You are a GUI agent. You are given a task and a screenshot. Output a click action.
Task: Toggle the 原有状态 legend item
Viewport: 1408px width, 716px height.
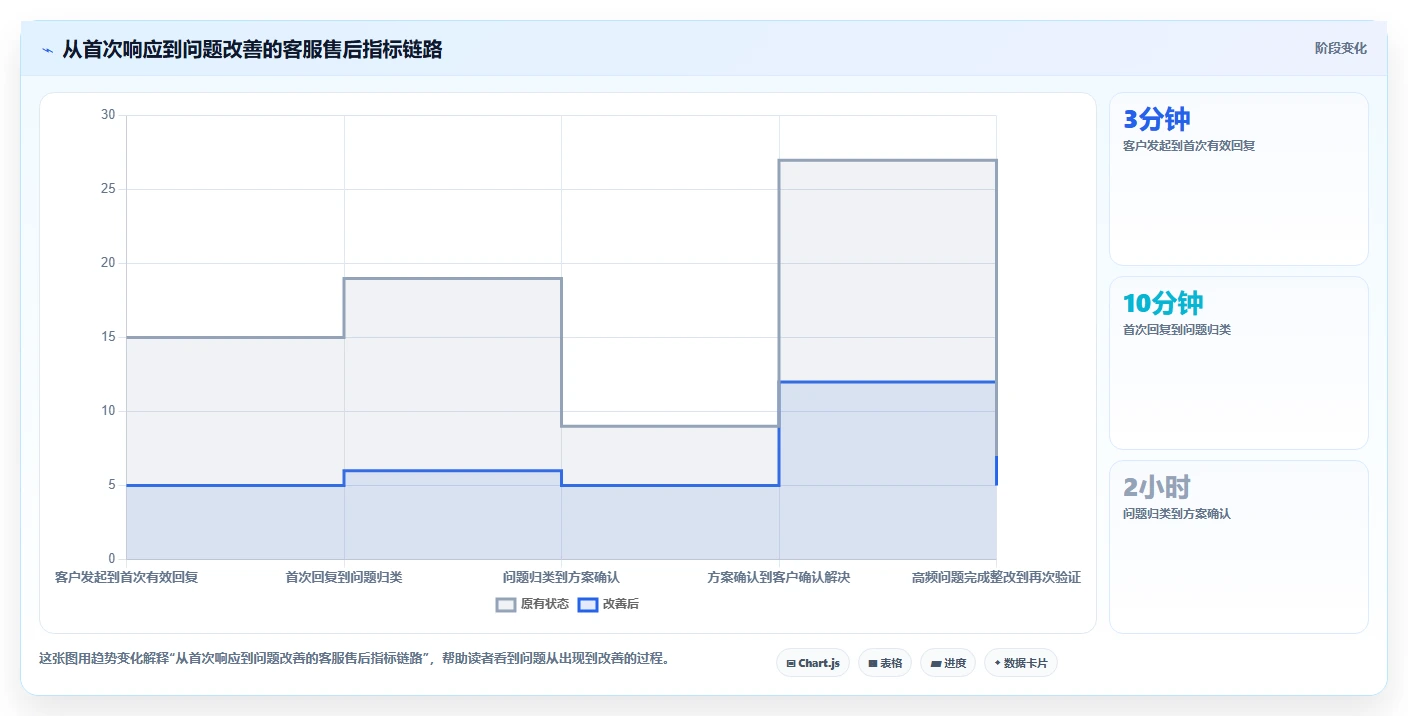[532, 604]
